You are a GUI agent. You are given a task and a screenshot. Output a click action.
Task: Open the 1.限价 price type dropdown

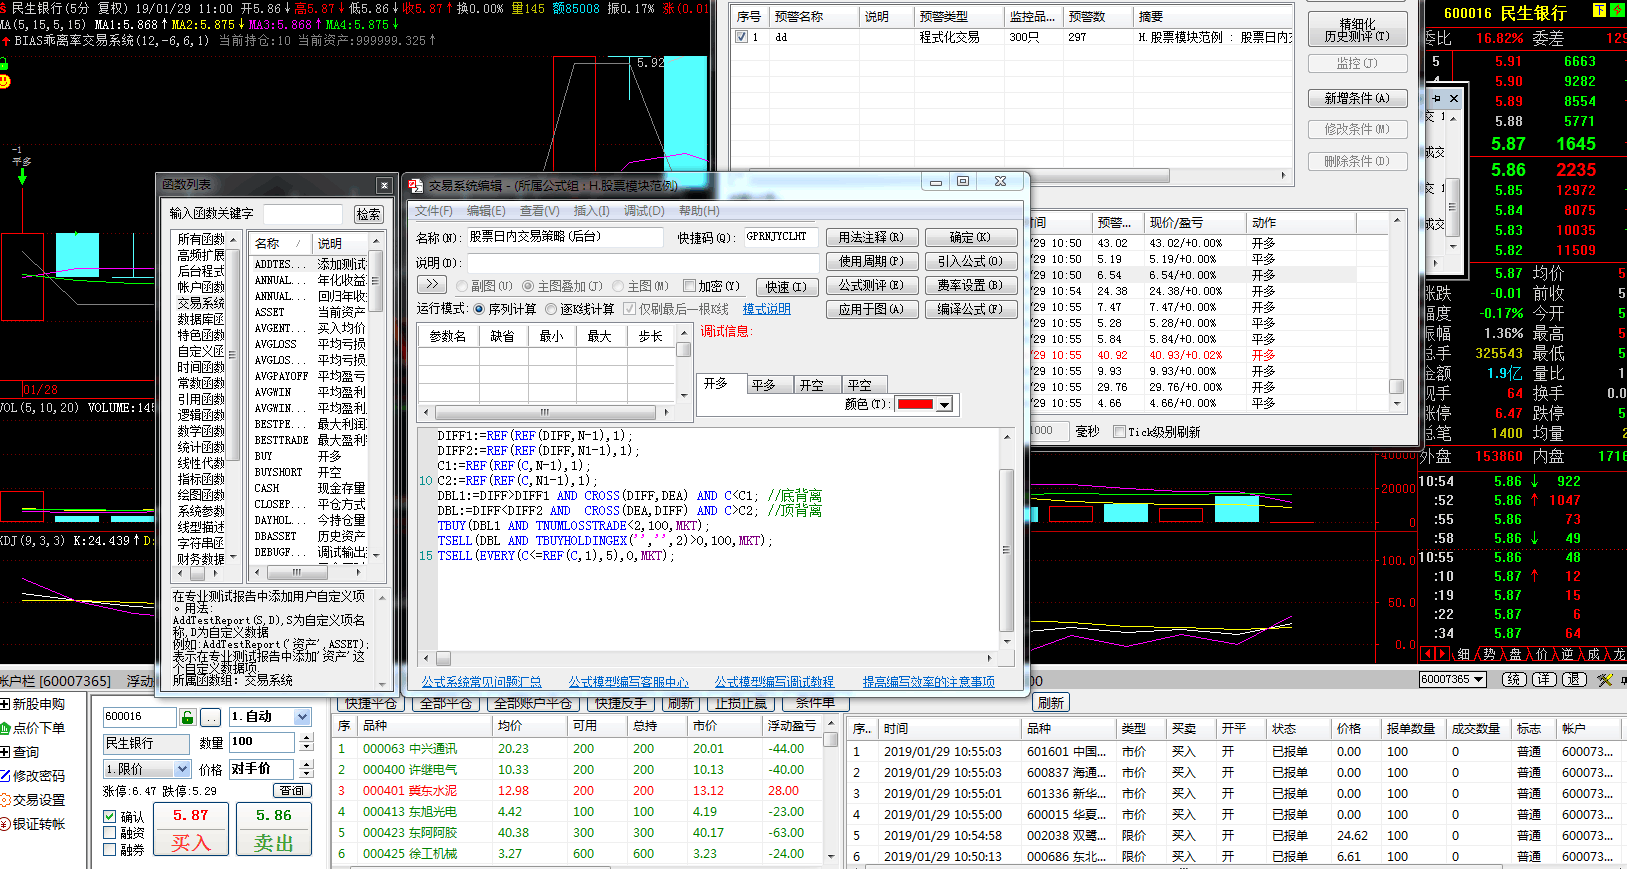pyautogui.click(x=182, y=769)
